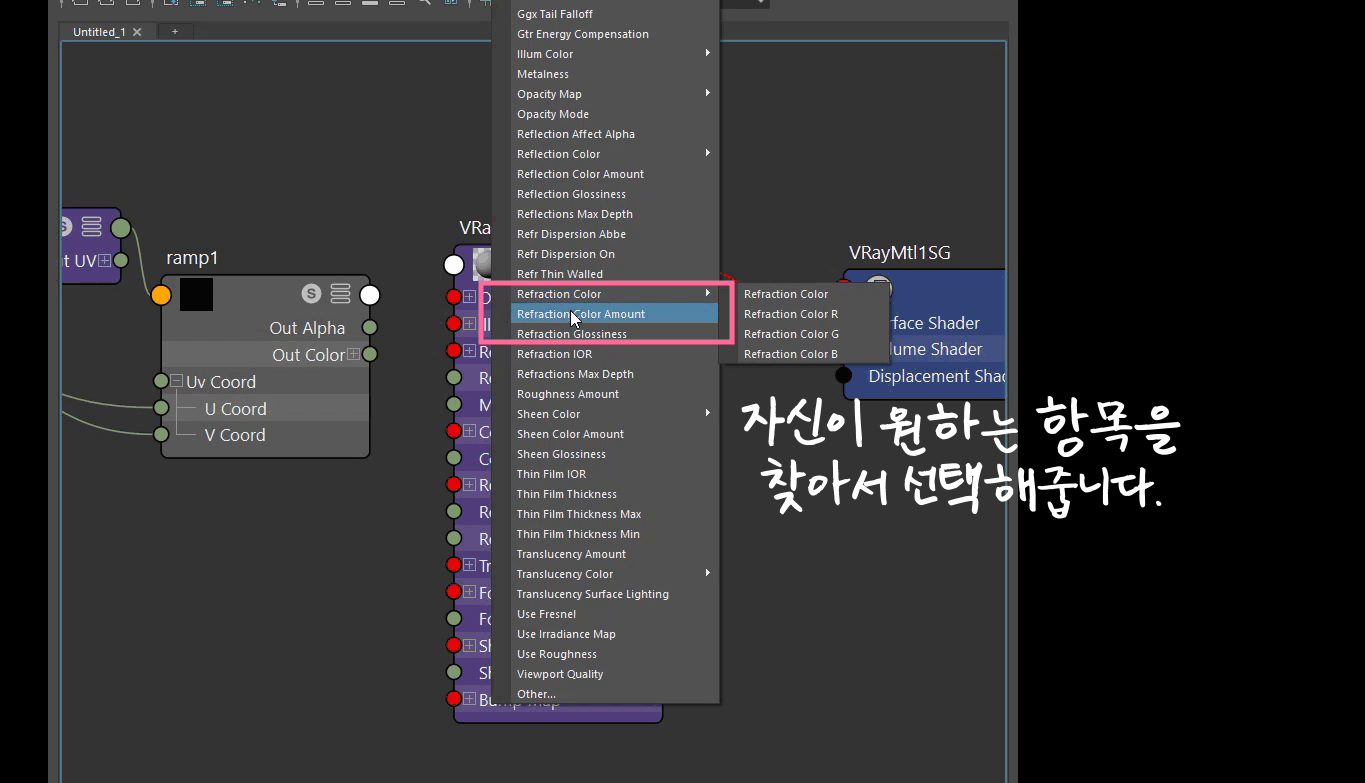
Task: Close the Untitled_1 tab
Action: point(137,32)
